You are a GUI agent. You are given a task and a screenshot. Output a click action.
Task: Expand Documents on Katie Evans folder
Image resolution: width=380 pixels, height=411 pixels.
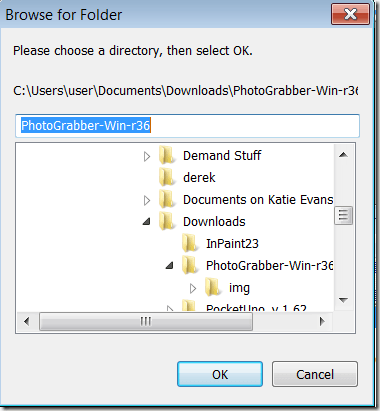pos(147,200)
